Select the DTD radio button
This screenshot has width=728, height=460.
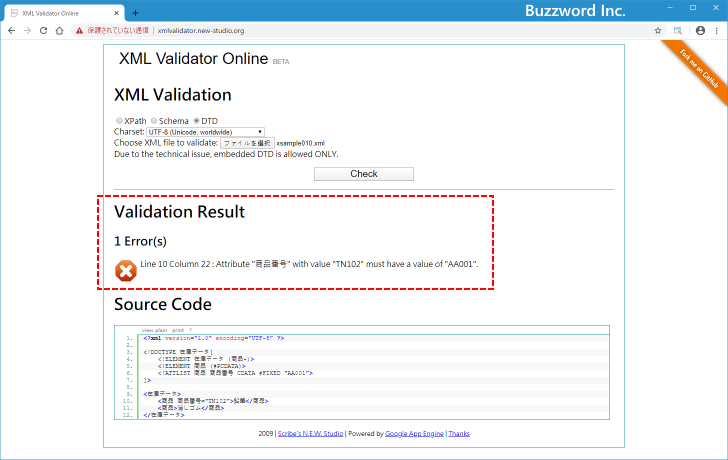point(197,121)
